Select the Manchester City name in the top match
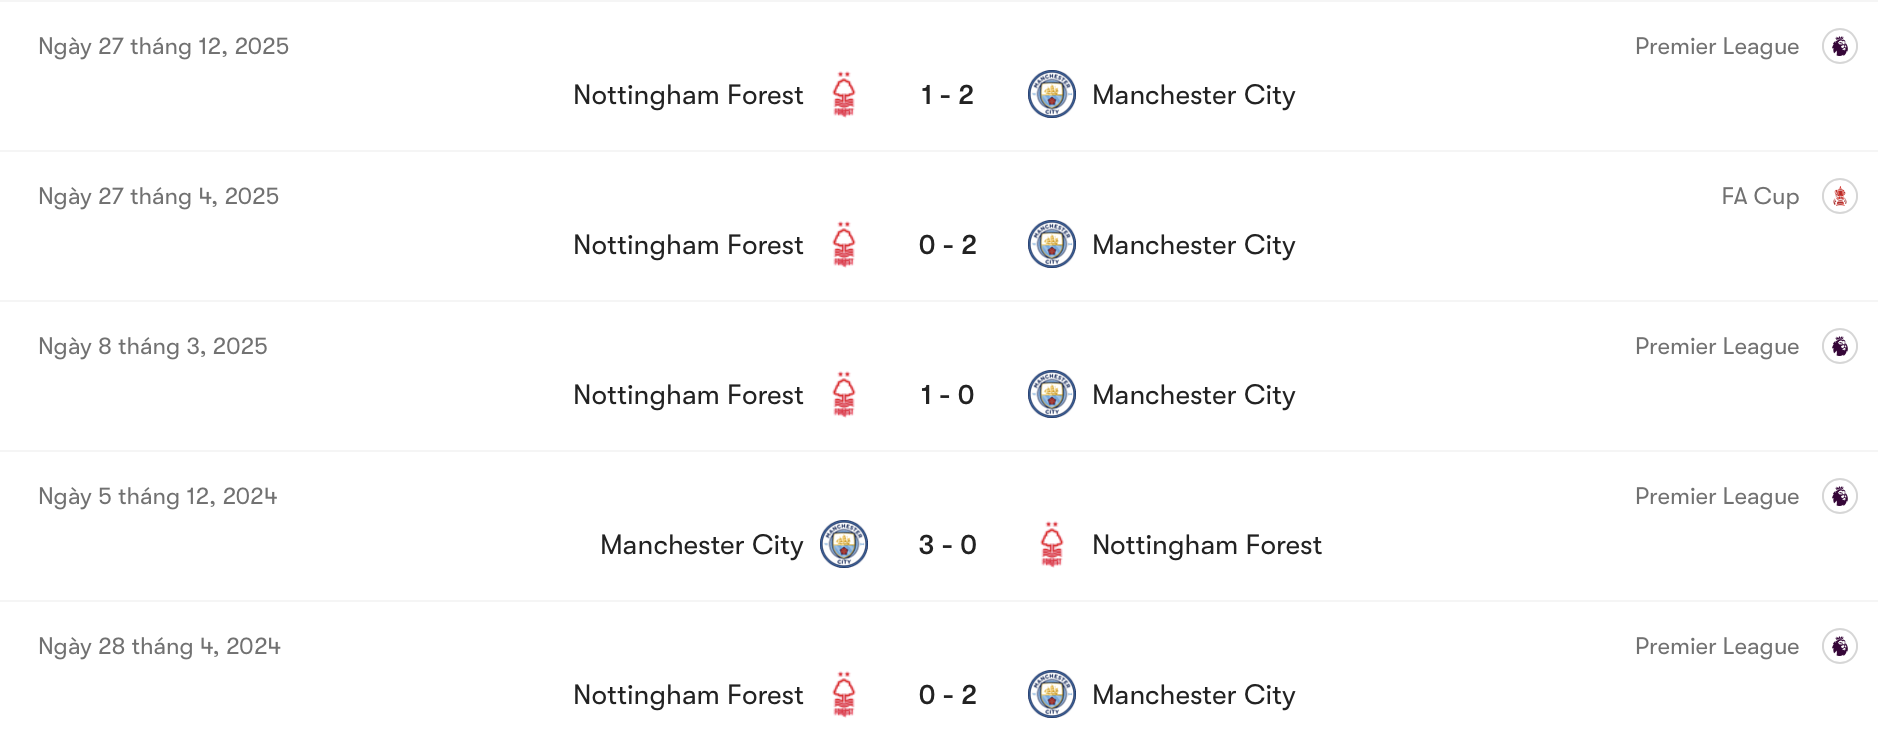 tap(1194, 95)
